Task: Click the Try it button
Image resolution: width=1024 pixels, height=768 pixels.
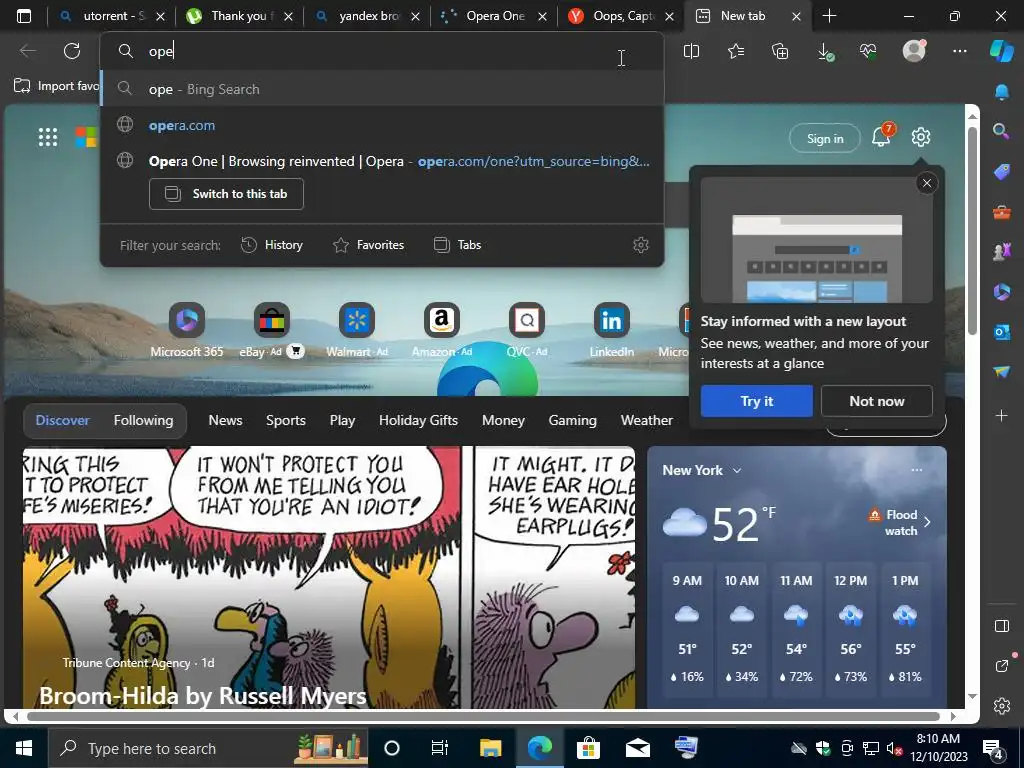Action: (x=756, y=401)
